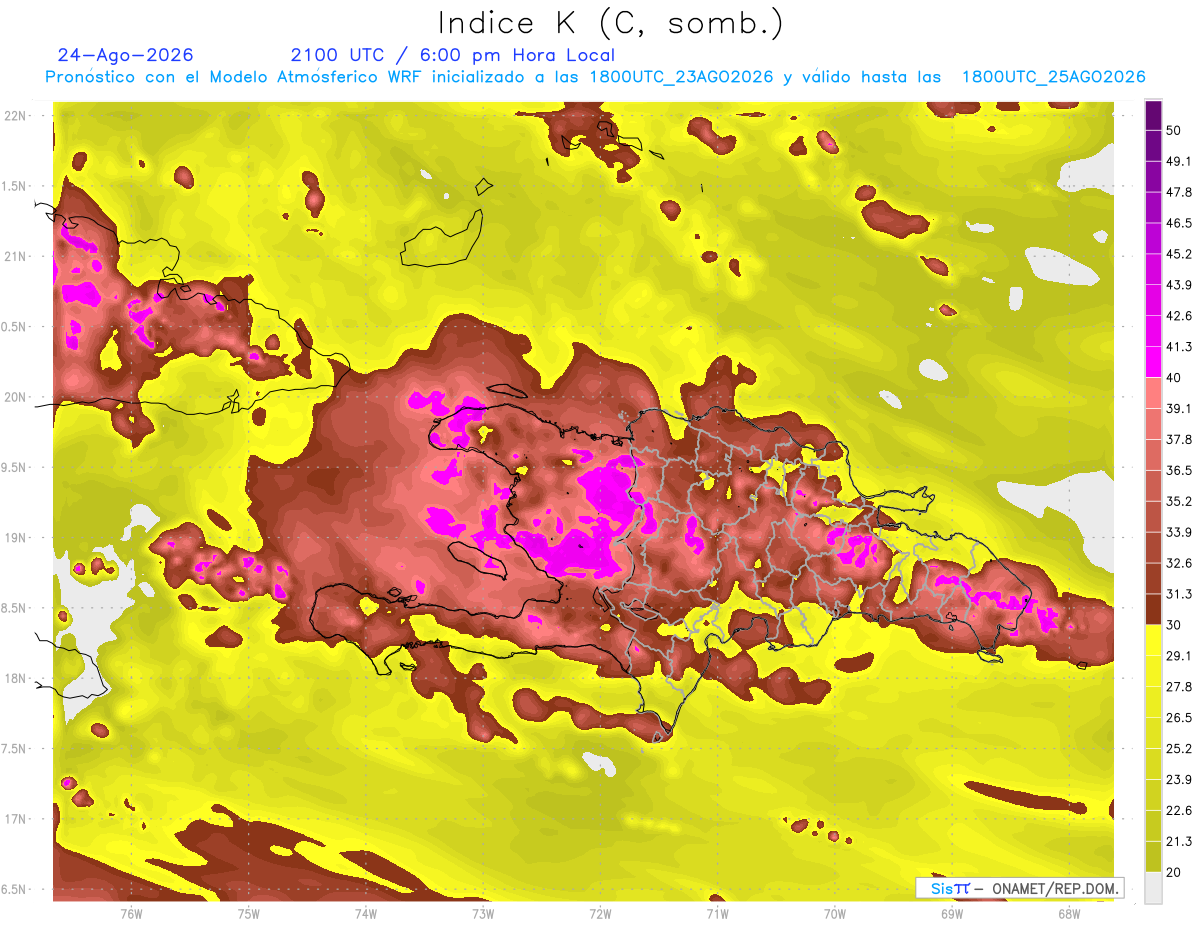Pick the gray legend segment below 20

point(1153,887)
